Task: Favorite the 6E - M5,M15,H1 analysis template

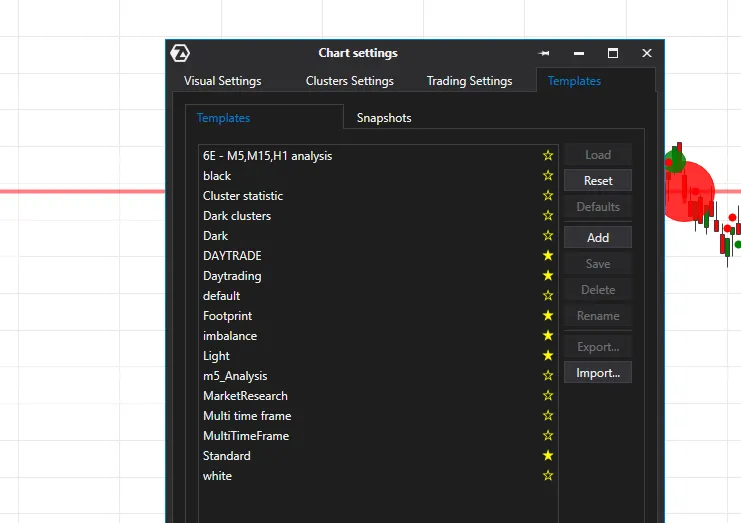Action: (548, 156)
